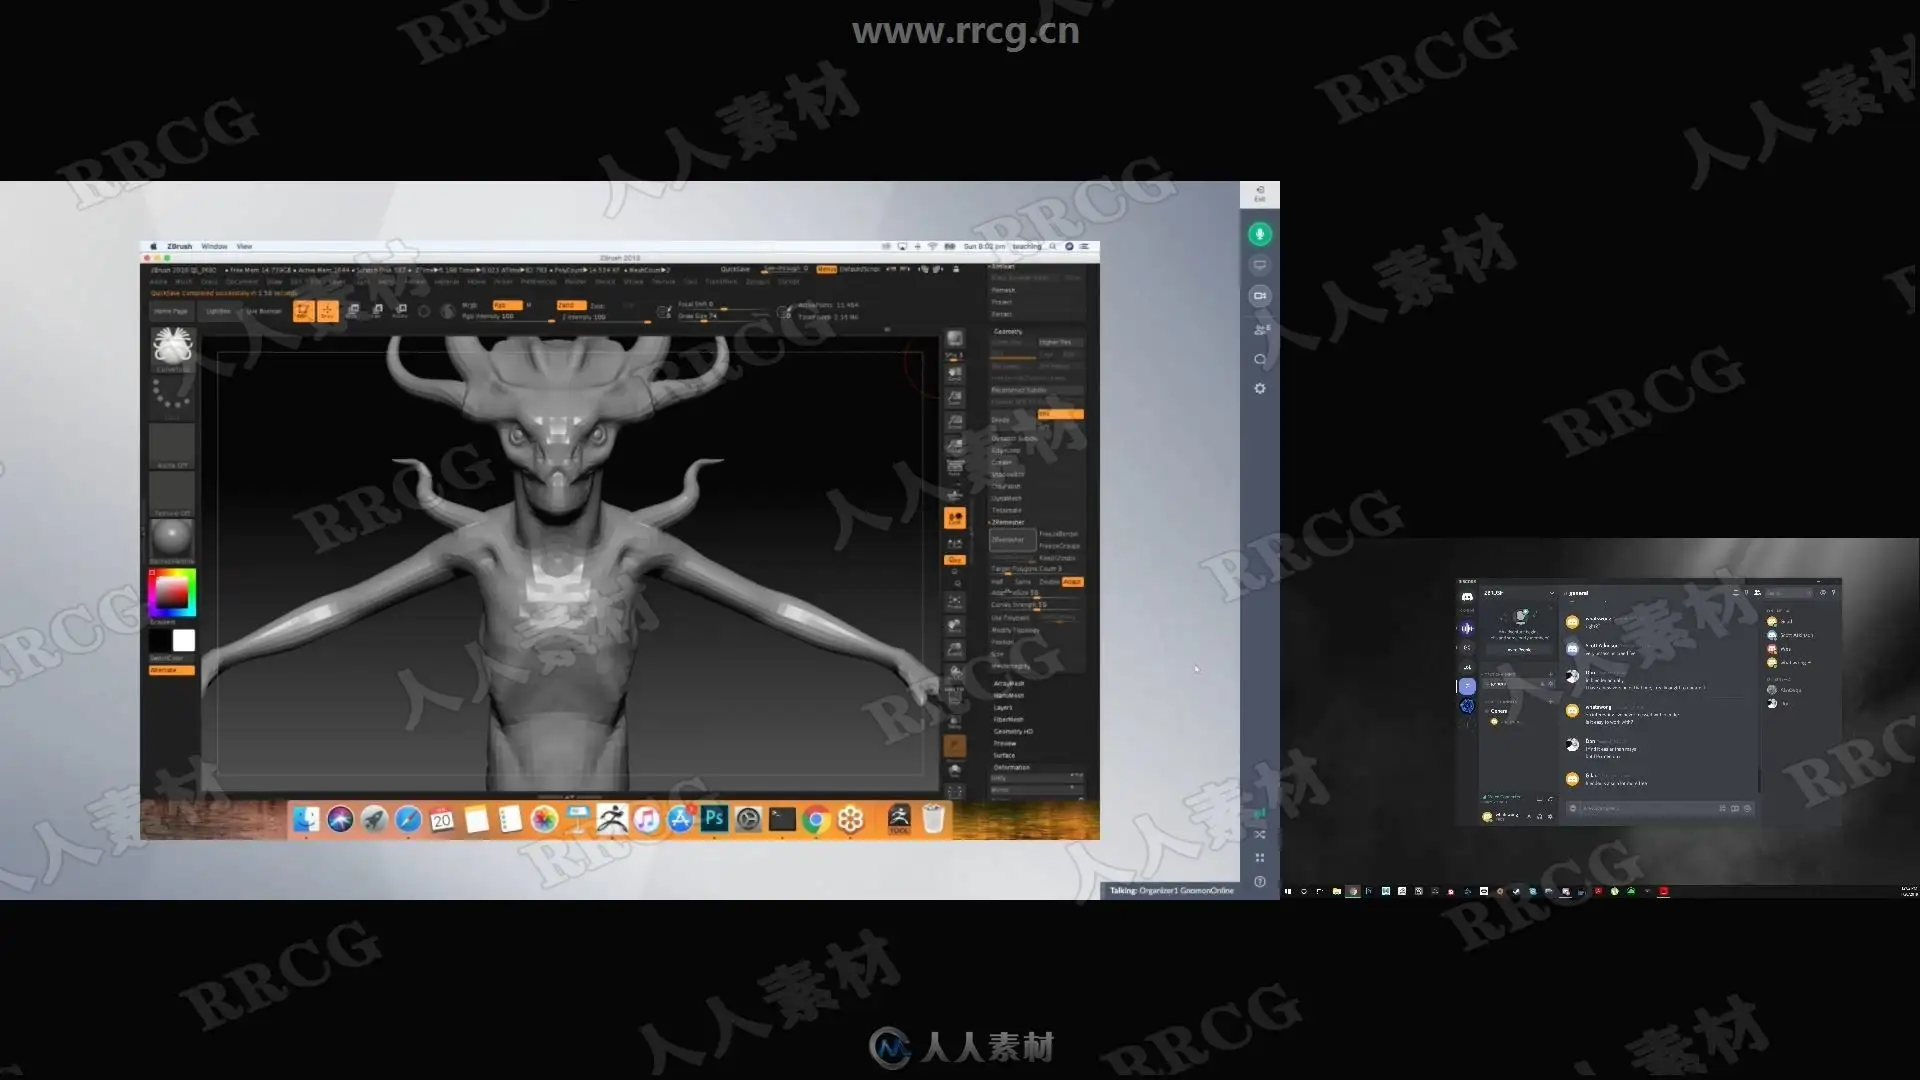Open Photoshop from the macOS dock
1920x1080 pixels.
point(714,819)
